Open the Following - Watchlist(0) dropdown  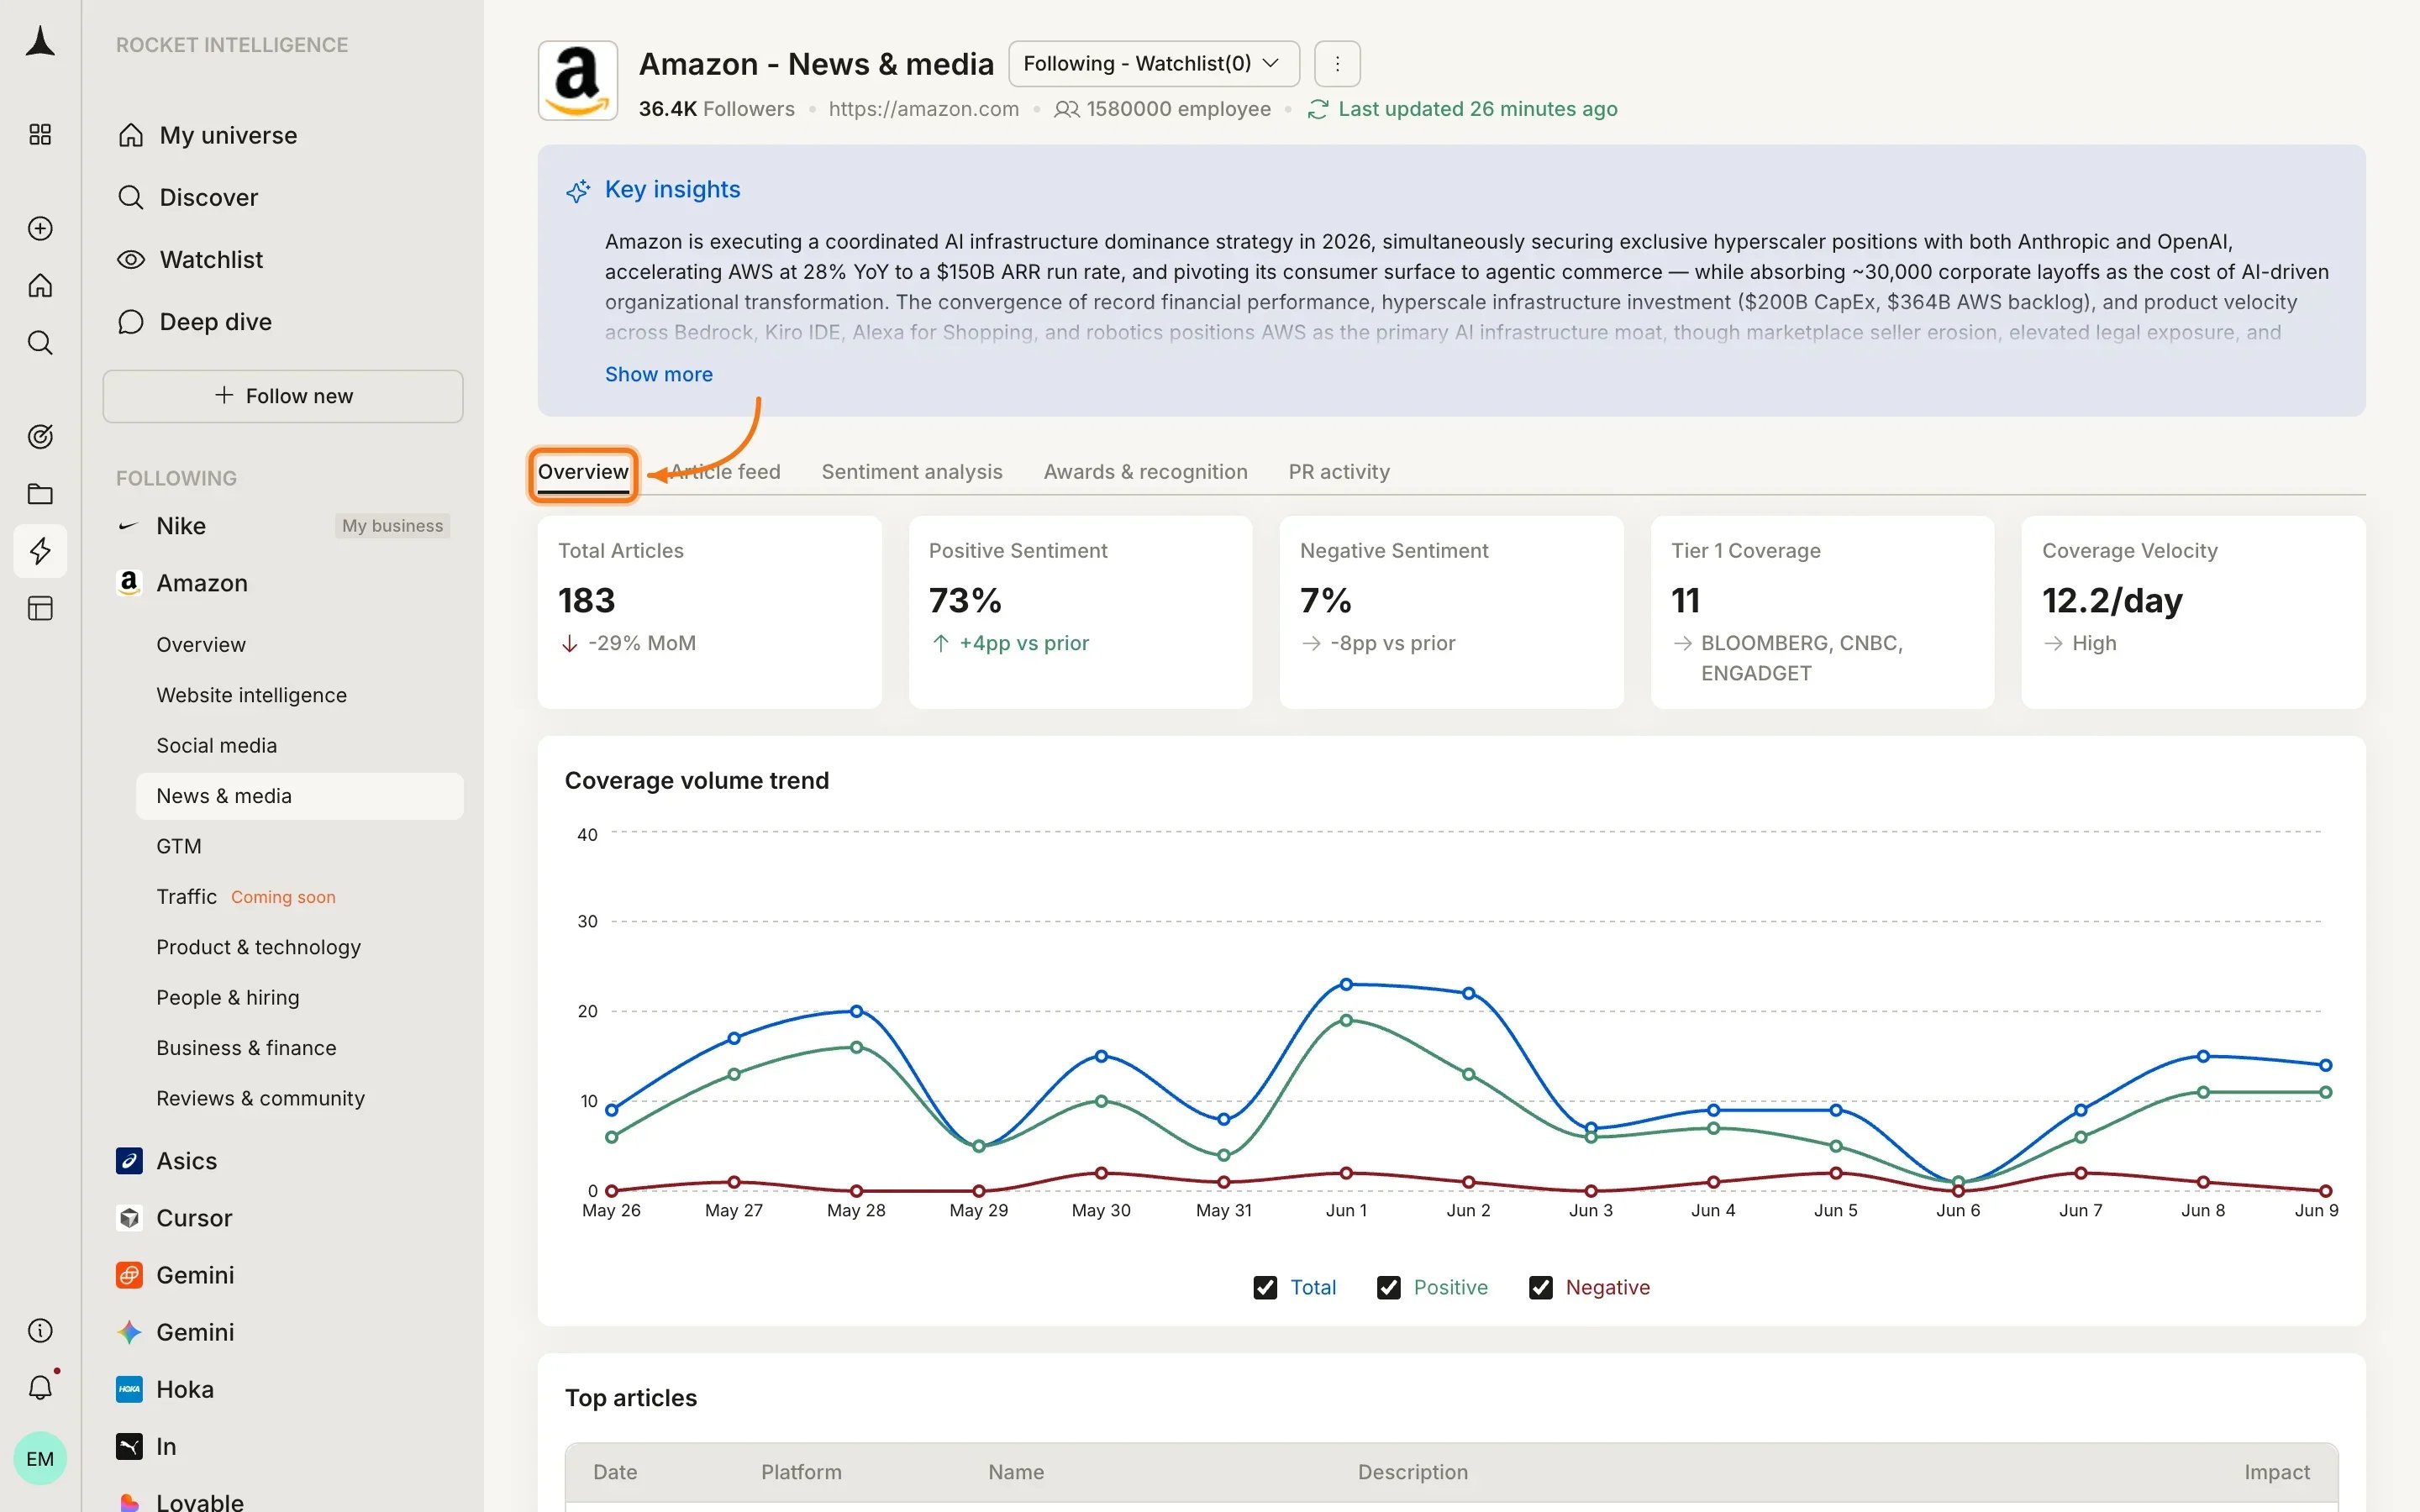tap(1154, 64)
